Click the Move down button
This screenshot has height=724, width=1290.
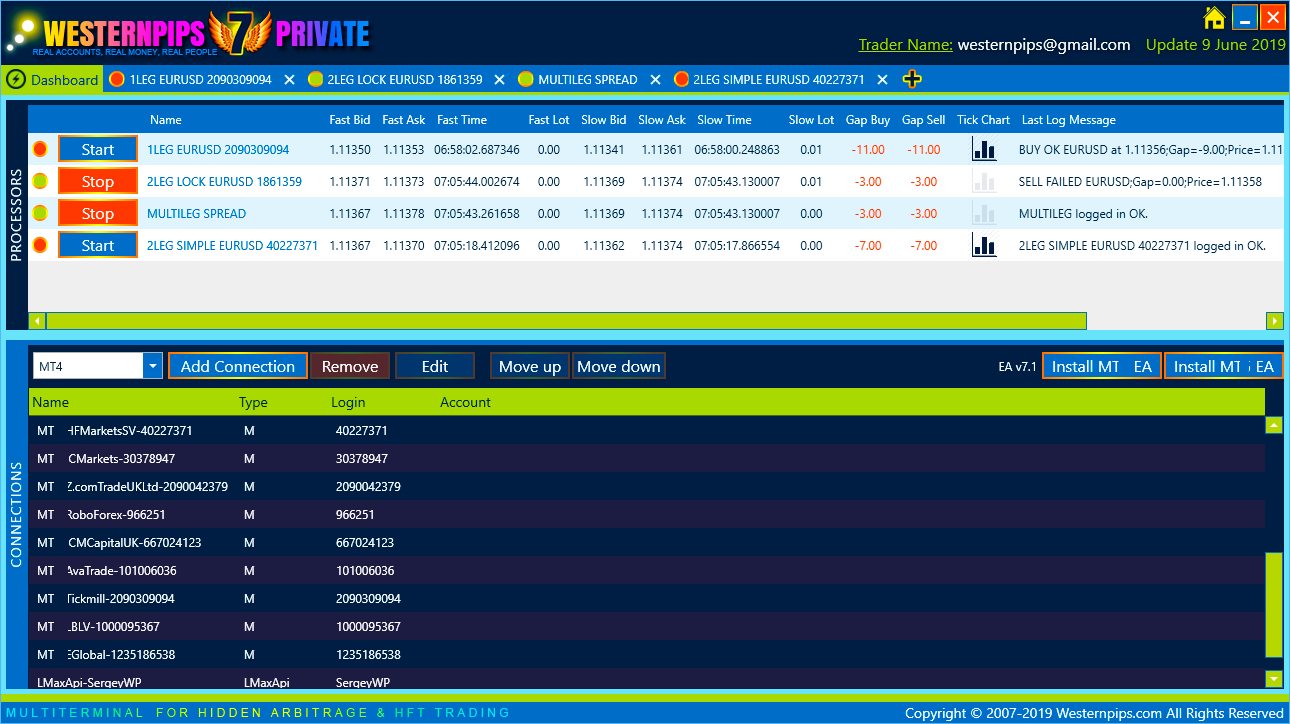pyautogui.click(x=619, y=366)
